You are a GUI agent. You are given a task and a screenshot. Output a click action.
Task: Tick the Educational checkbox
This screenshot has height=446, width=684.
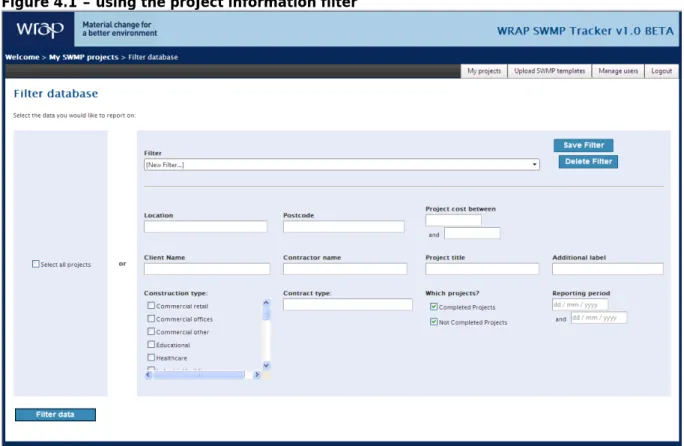pyautogui.click(x=151, y=344)
